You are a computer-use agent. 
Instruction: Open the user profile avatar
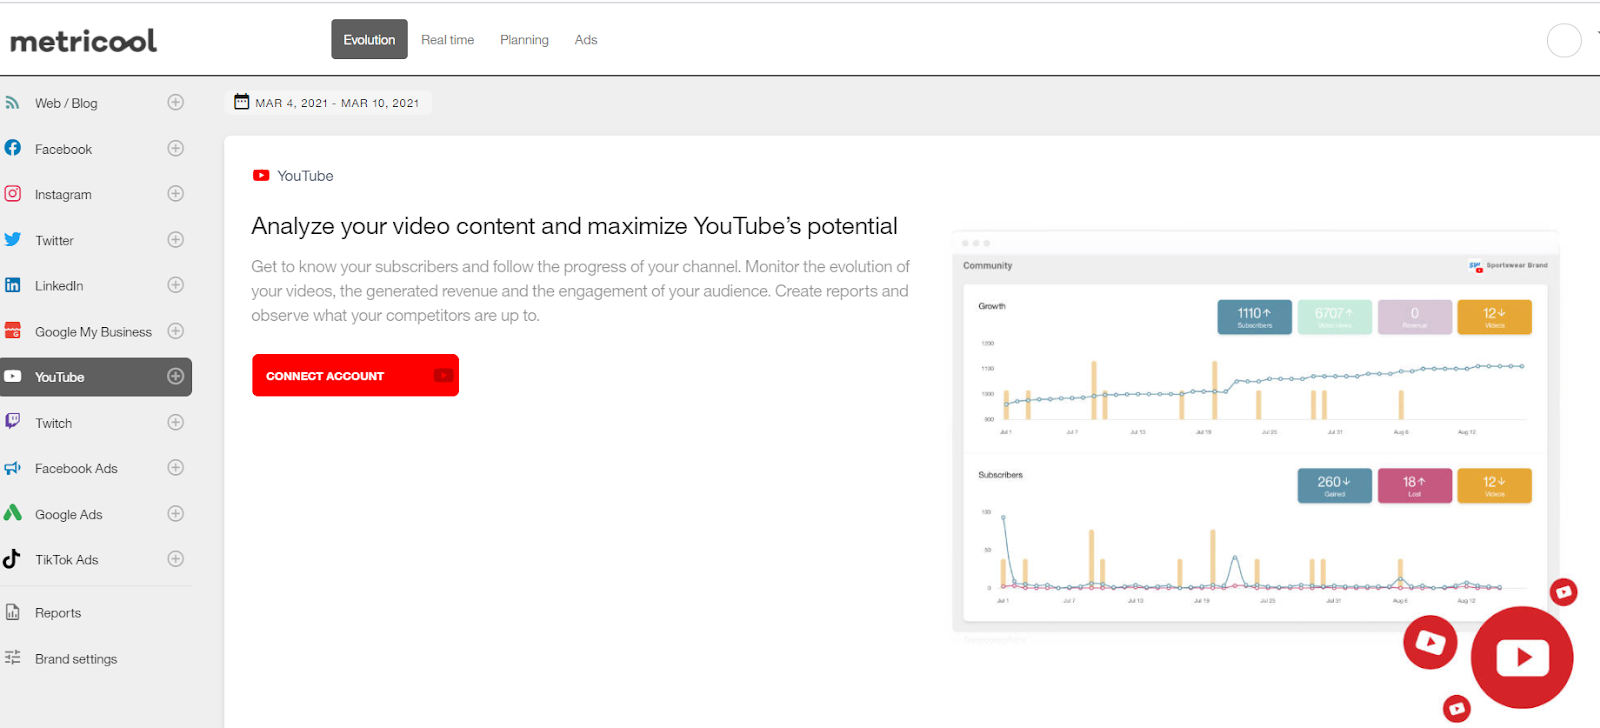click(1564, 40)
